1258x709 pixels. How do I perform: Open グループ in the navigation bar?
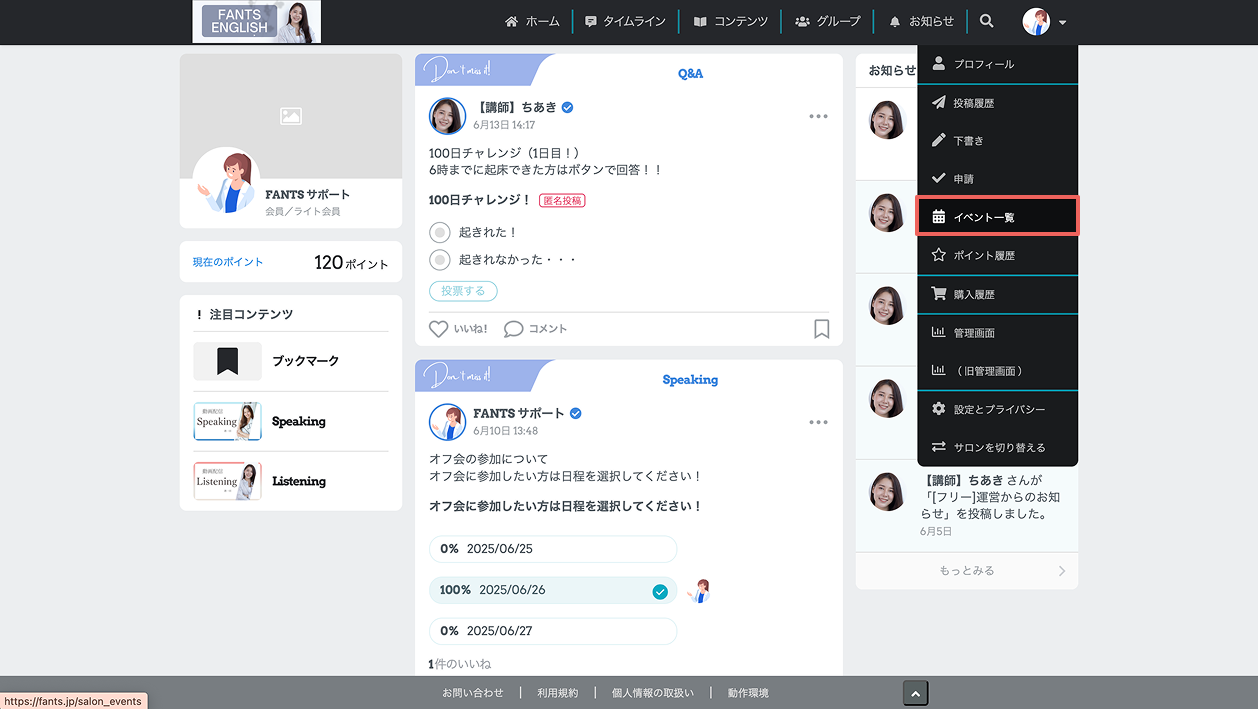[827, 21]
